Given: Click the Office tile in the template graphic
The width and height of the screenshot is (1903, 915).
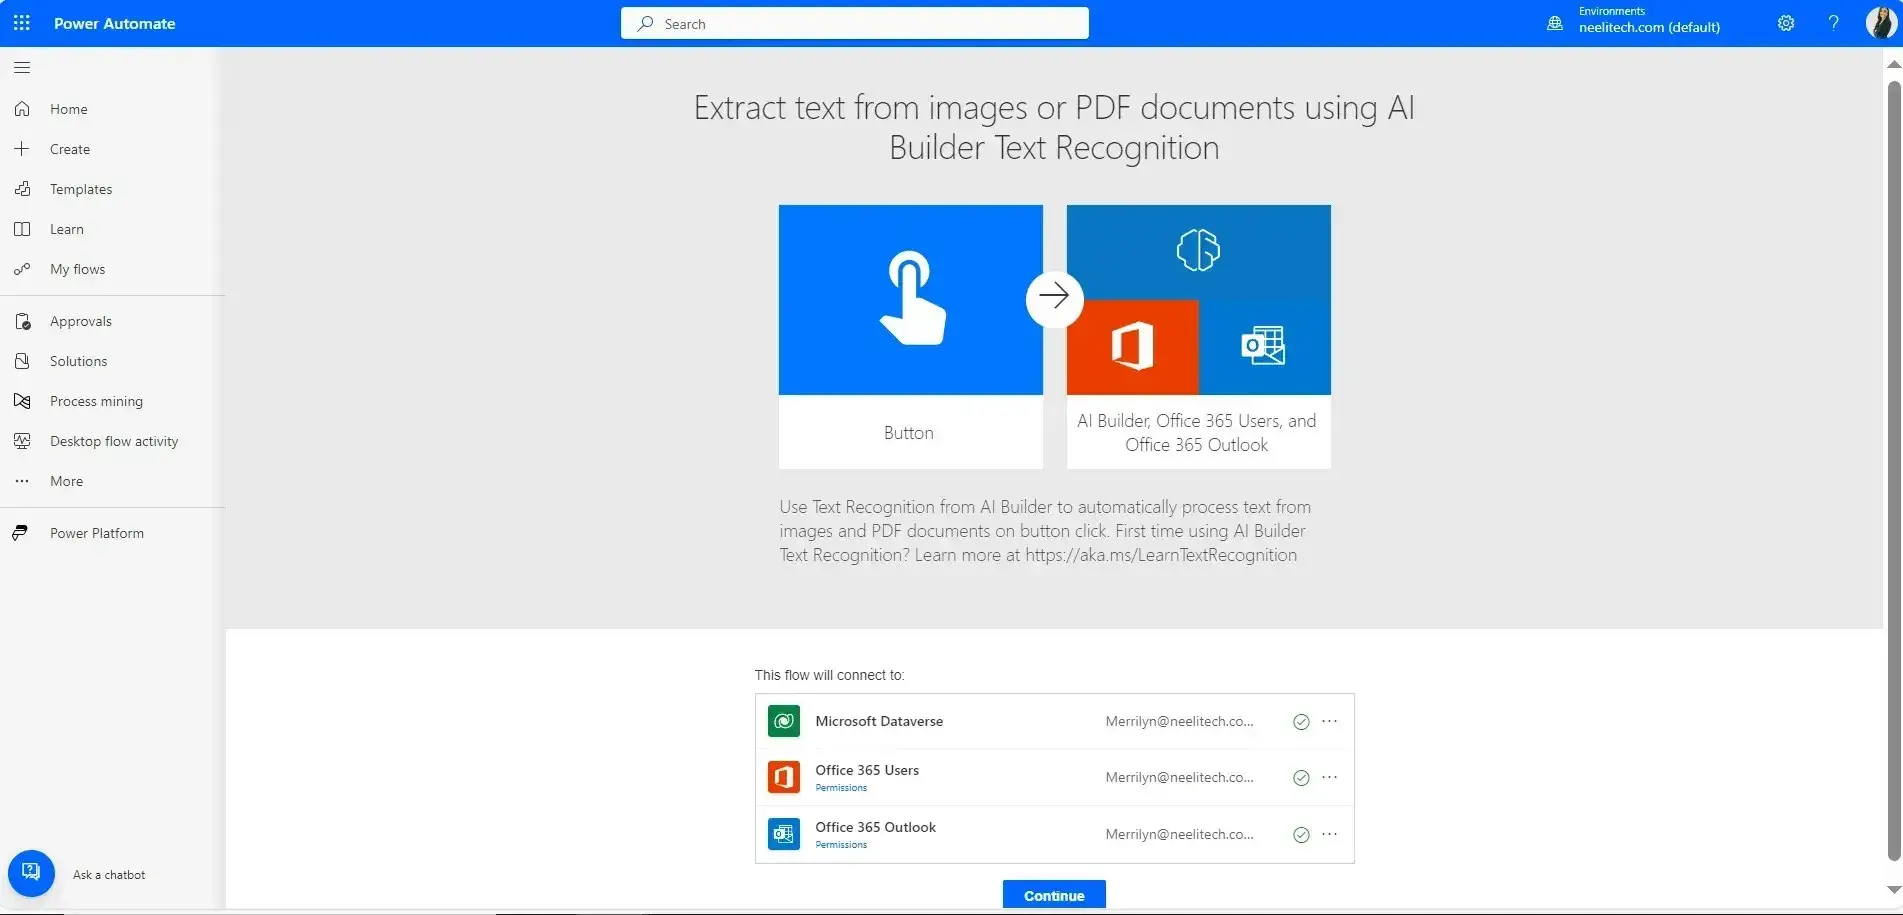Looking at the screenshot, I should click(x=1132, y=347).
